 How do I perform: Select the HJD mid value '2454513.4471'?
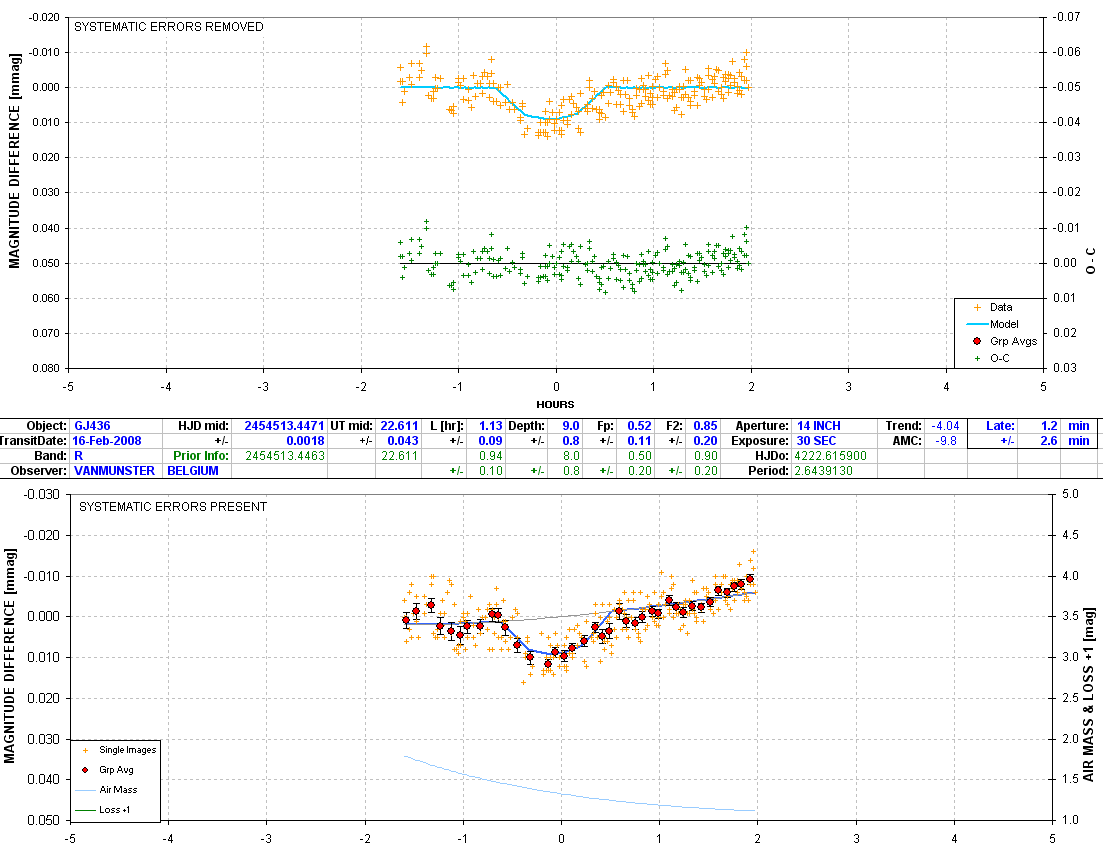click(284, 426)
